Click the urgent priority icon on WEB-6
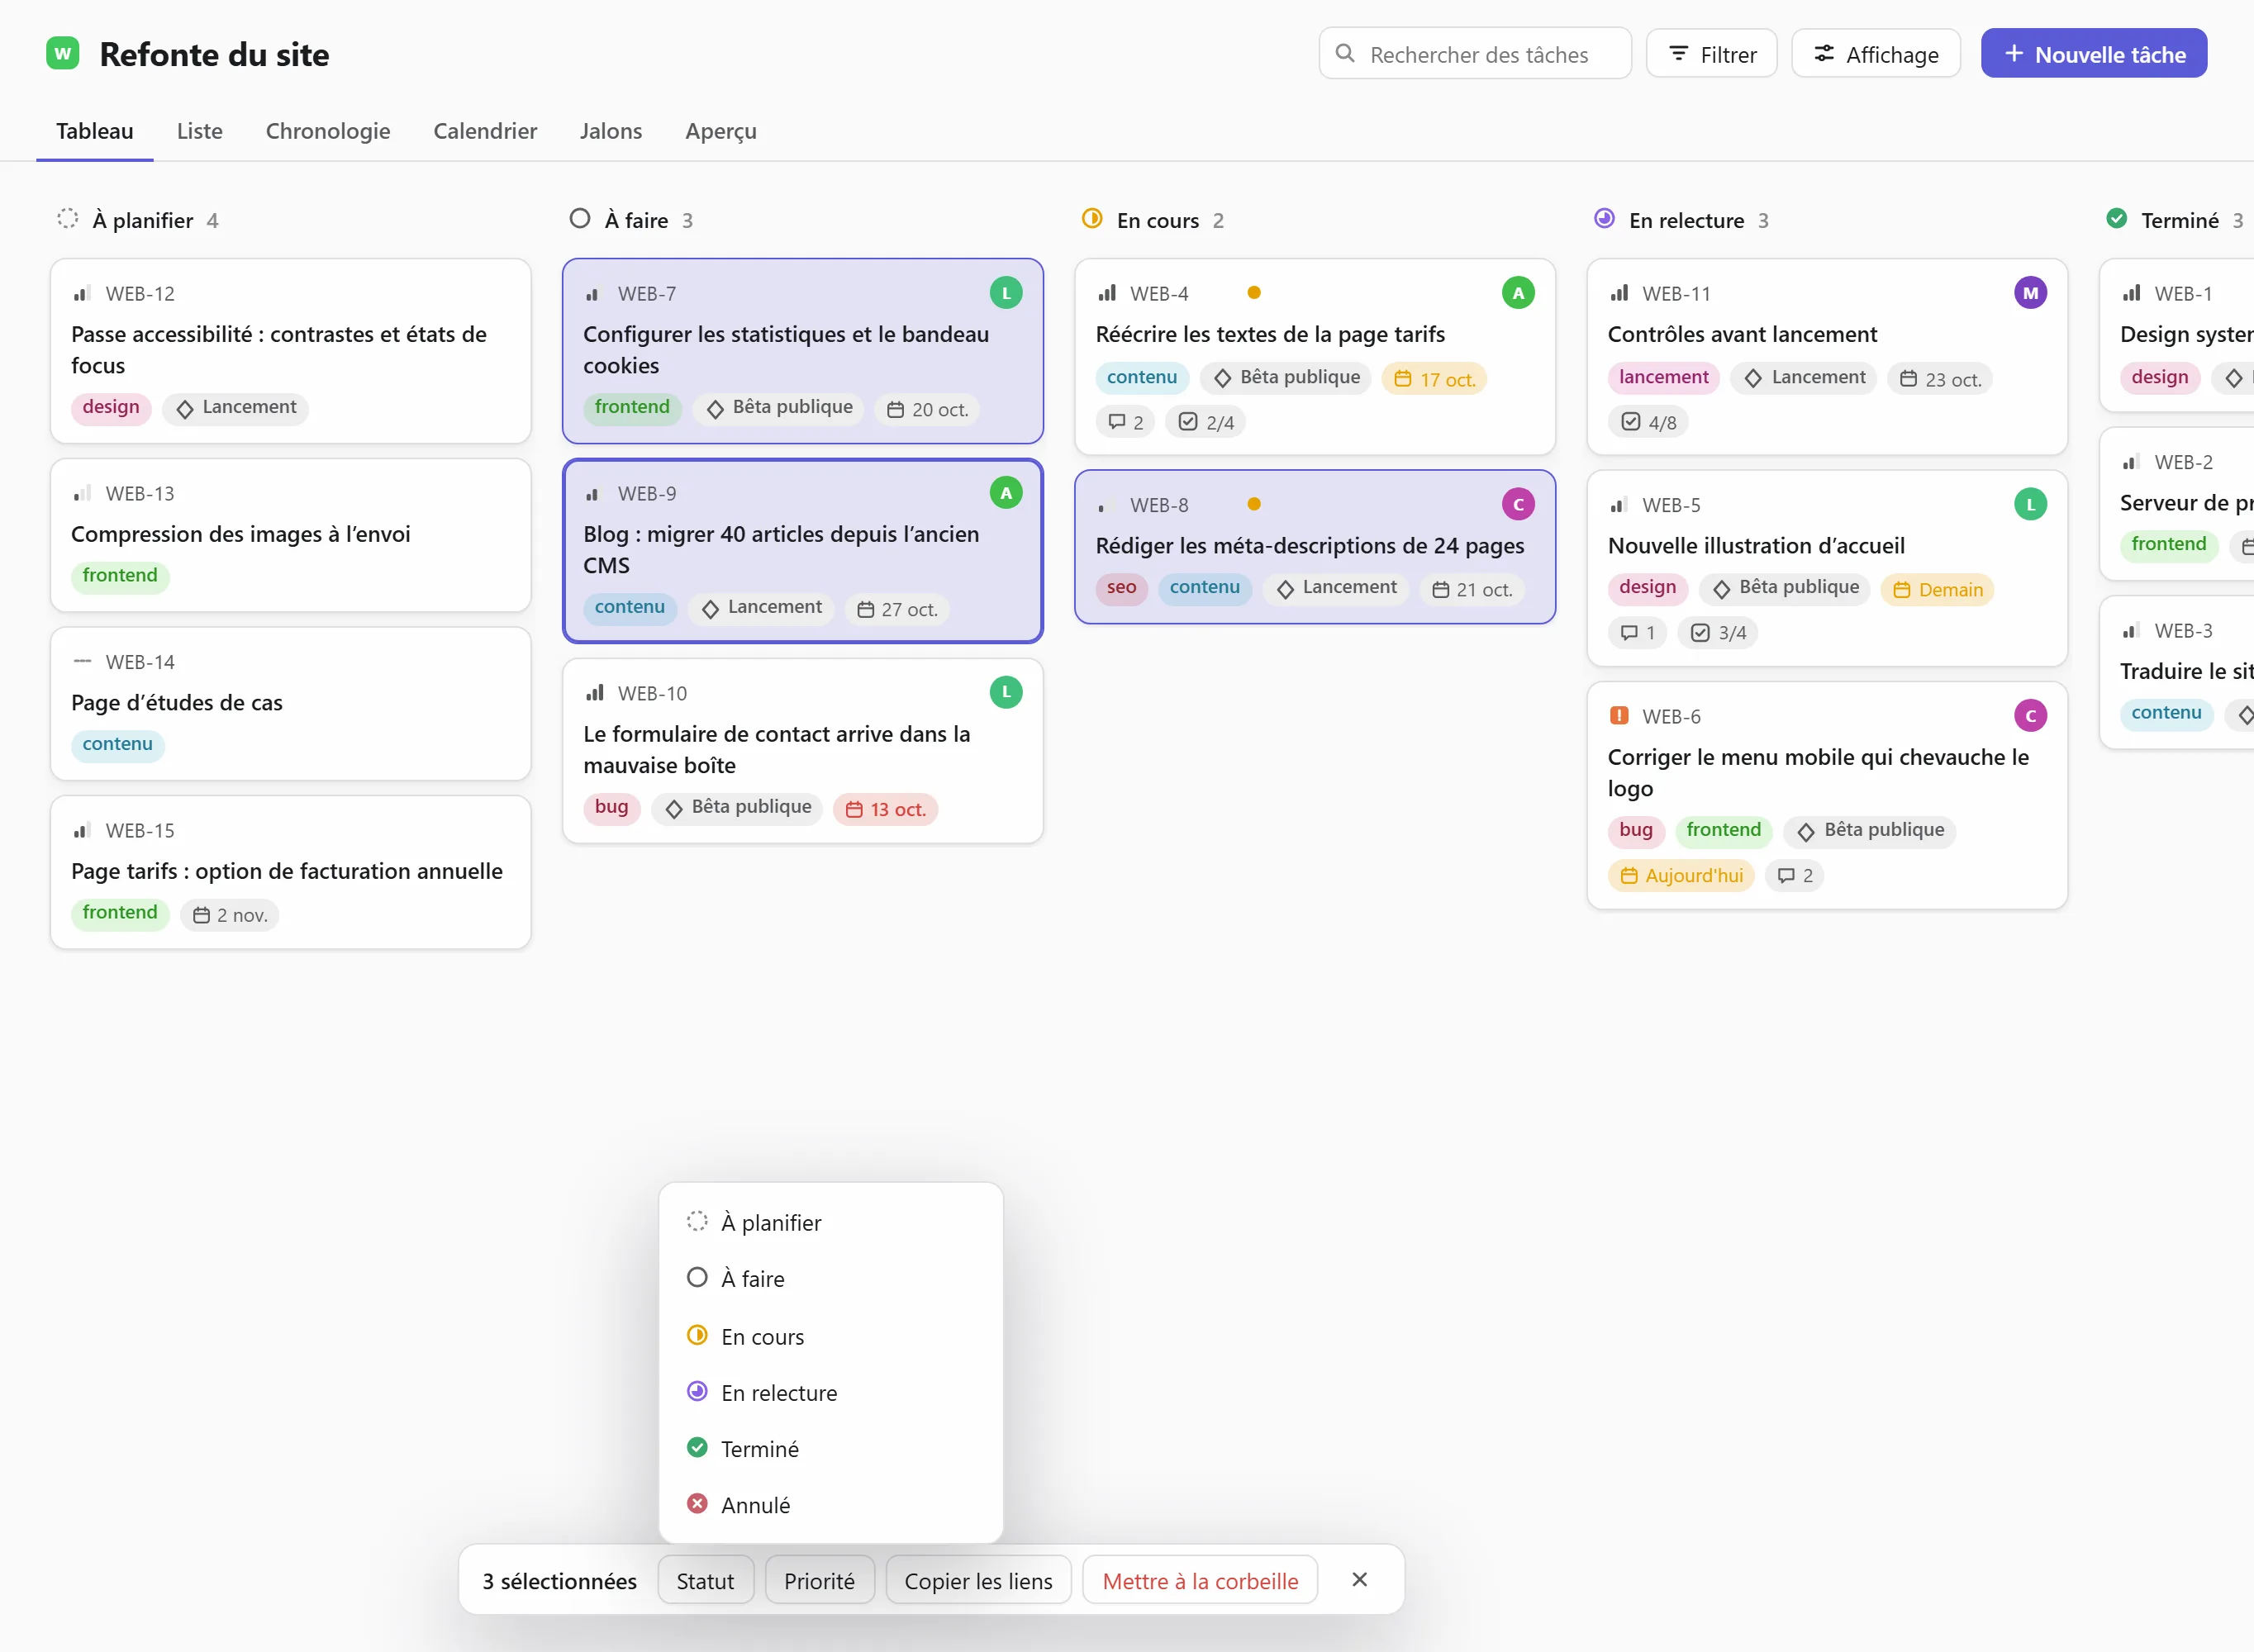This screenshot has height=1652, width=2254. pyautogui.click(x=1619, y=716)
